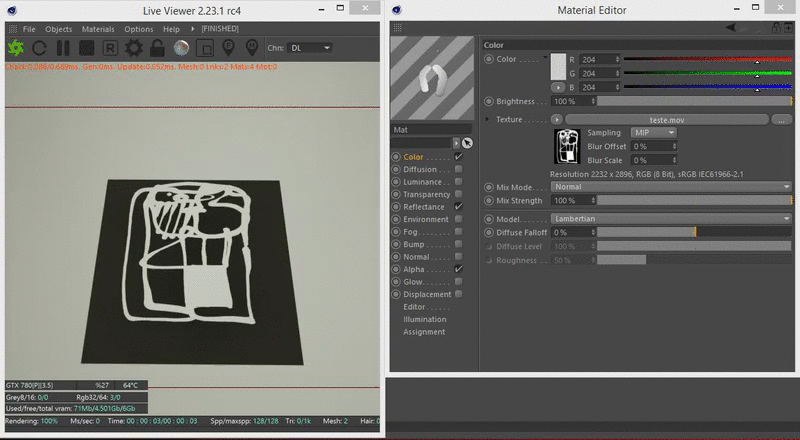Click the material preview thumbnail
Screen dimensions: 800x440
(x=432, y=78)
